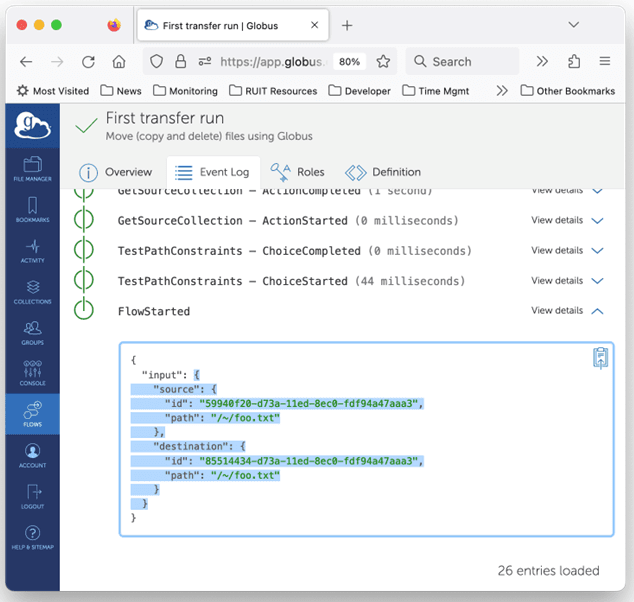Expand details for GetSourceCollection ActionStarted
Image resolution: width=634 pixels, height=602 pixels.
click(x=567, y=220)
